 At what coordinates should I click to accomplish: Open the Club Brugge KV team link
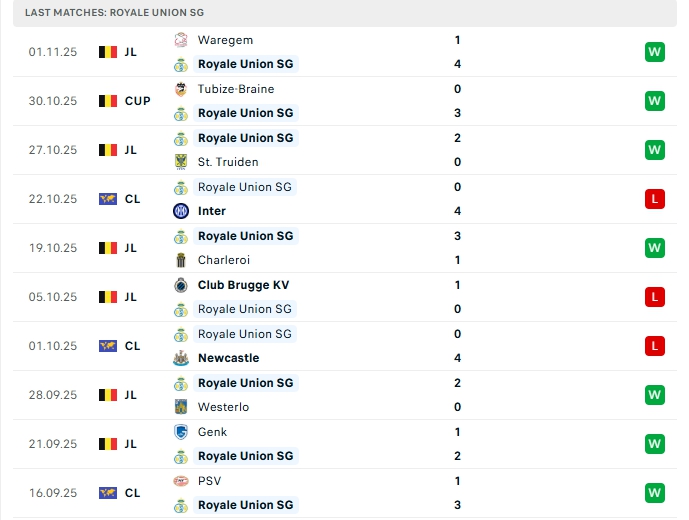243,285
